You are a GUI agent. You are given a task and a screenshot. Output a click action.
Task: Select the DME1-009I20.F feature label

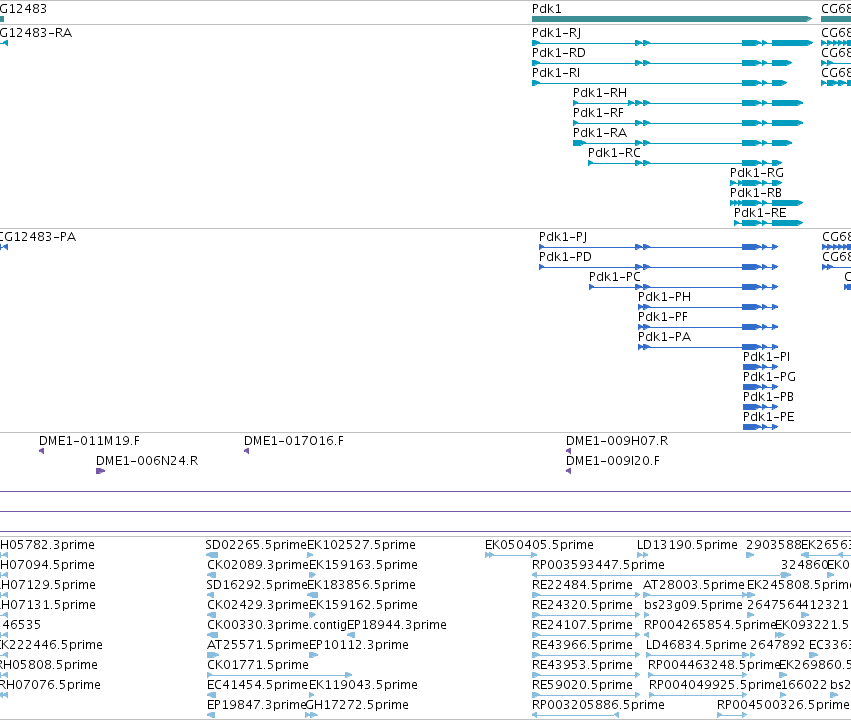point(613,461)
